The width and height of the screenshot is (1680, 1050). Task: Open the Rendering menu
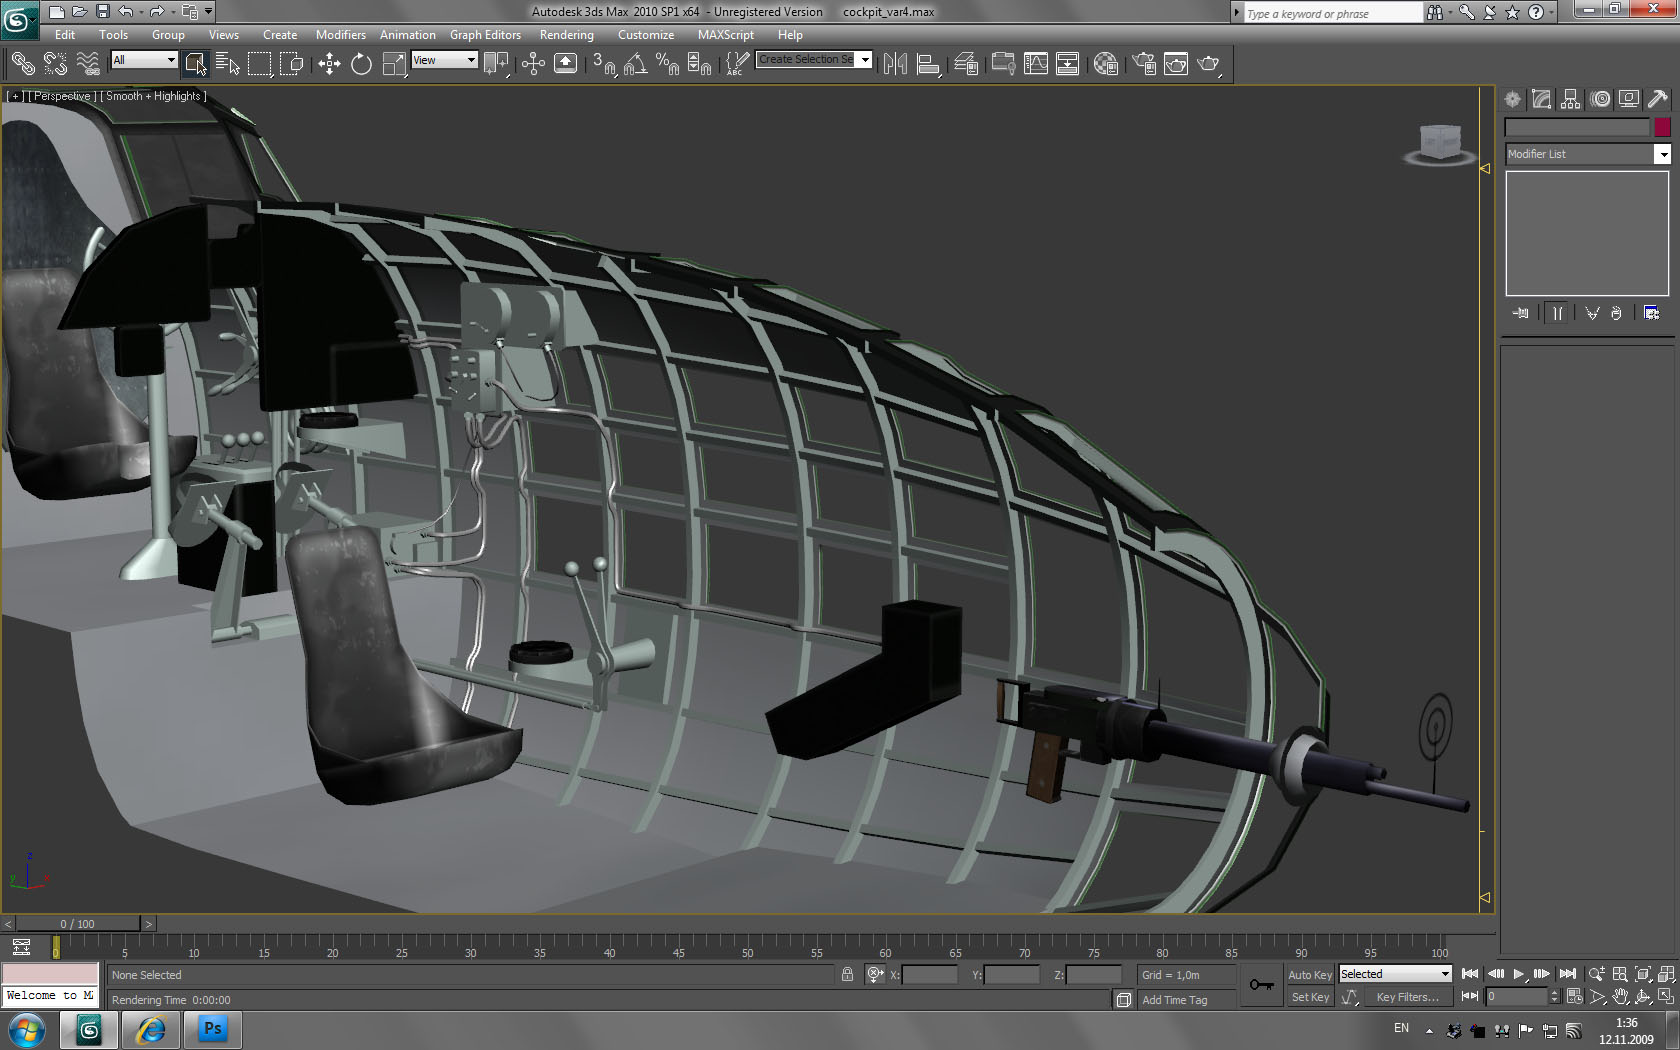click(x=566, y=35)
